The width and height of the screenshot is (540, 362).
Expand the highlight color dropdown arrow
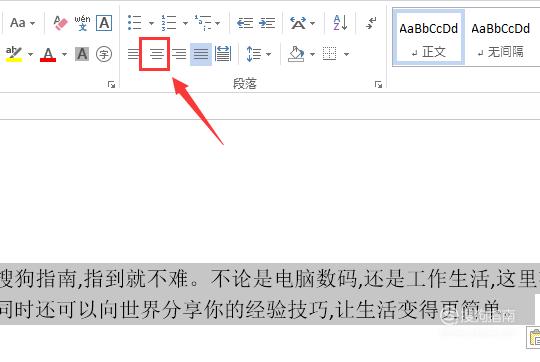pos(30,54)
